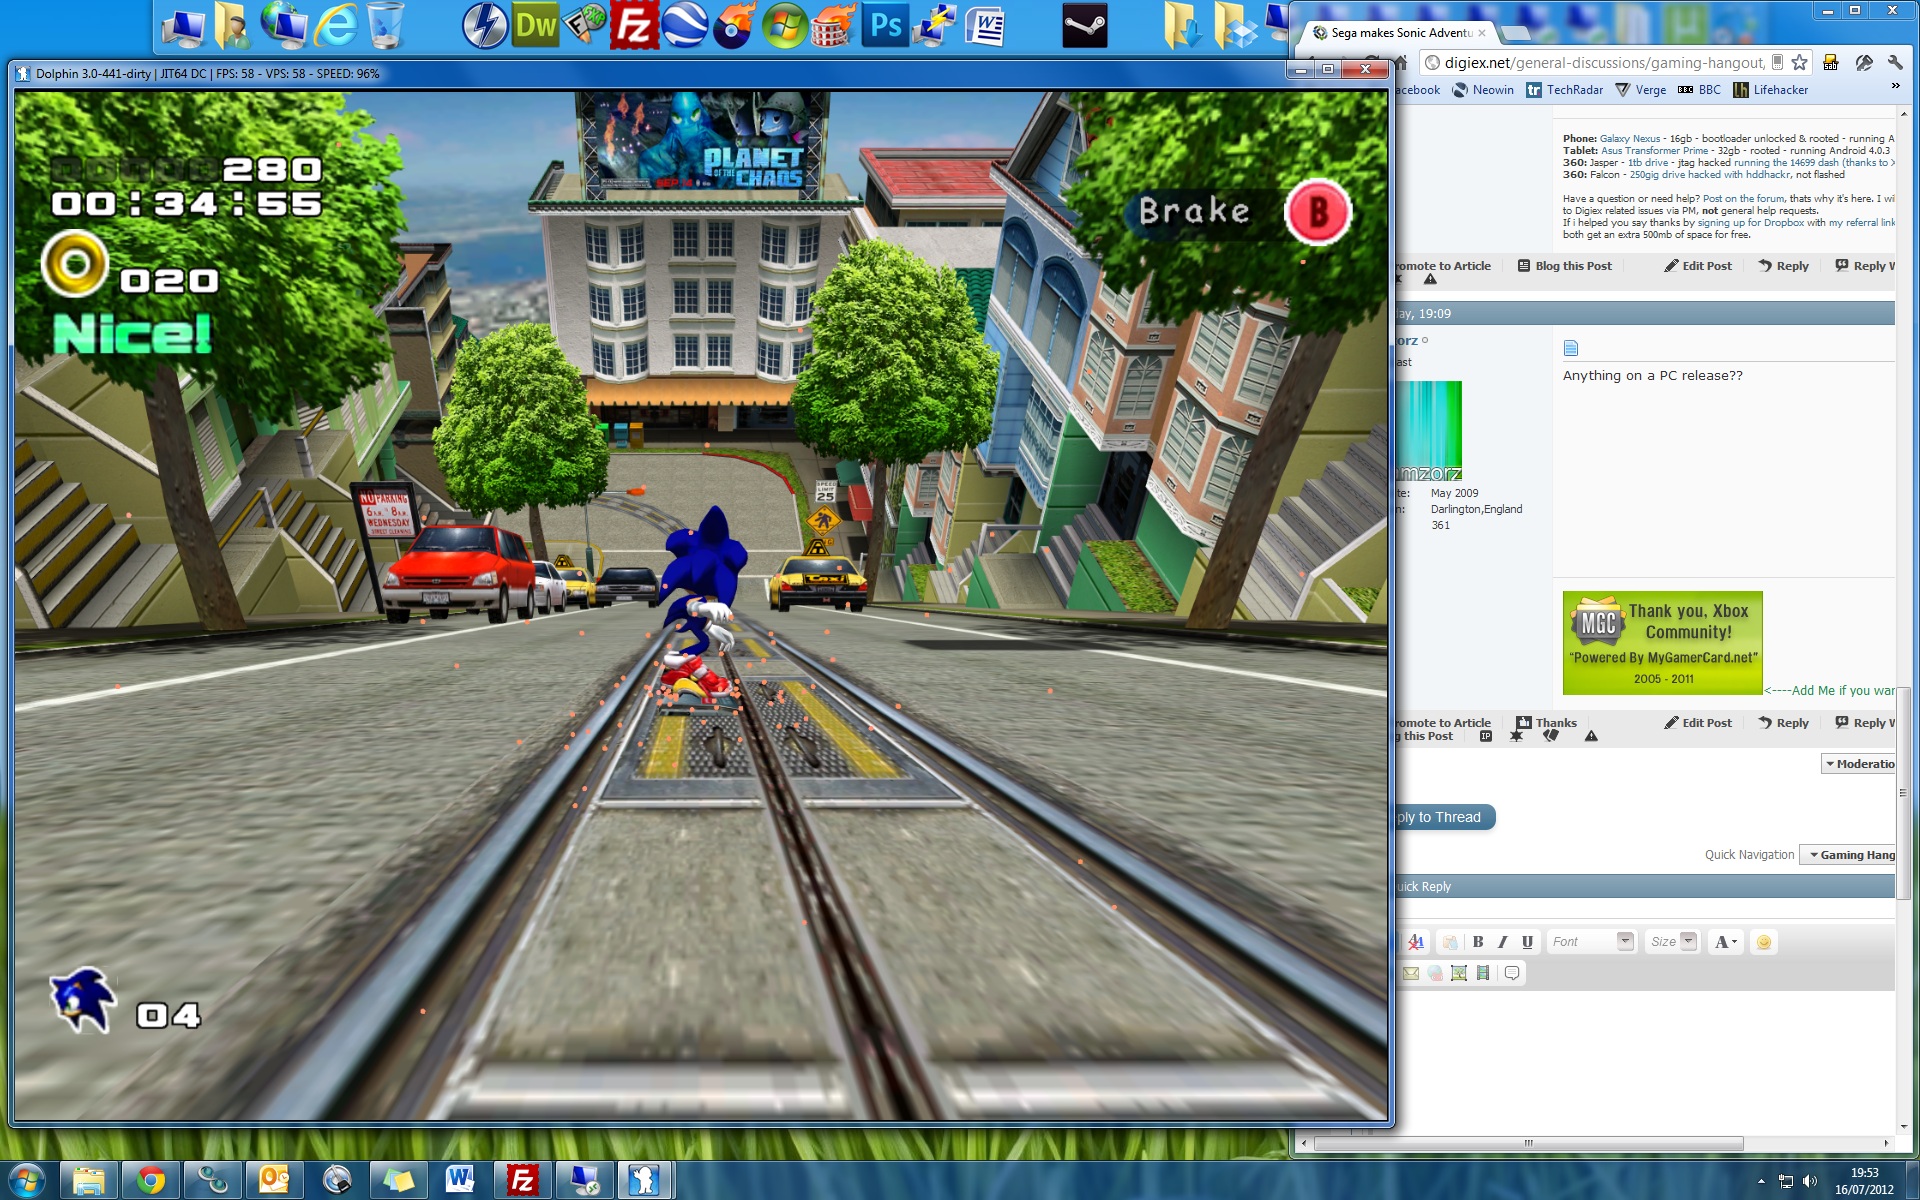Open the smiley insert menu

coord(1764,942)
